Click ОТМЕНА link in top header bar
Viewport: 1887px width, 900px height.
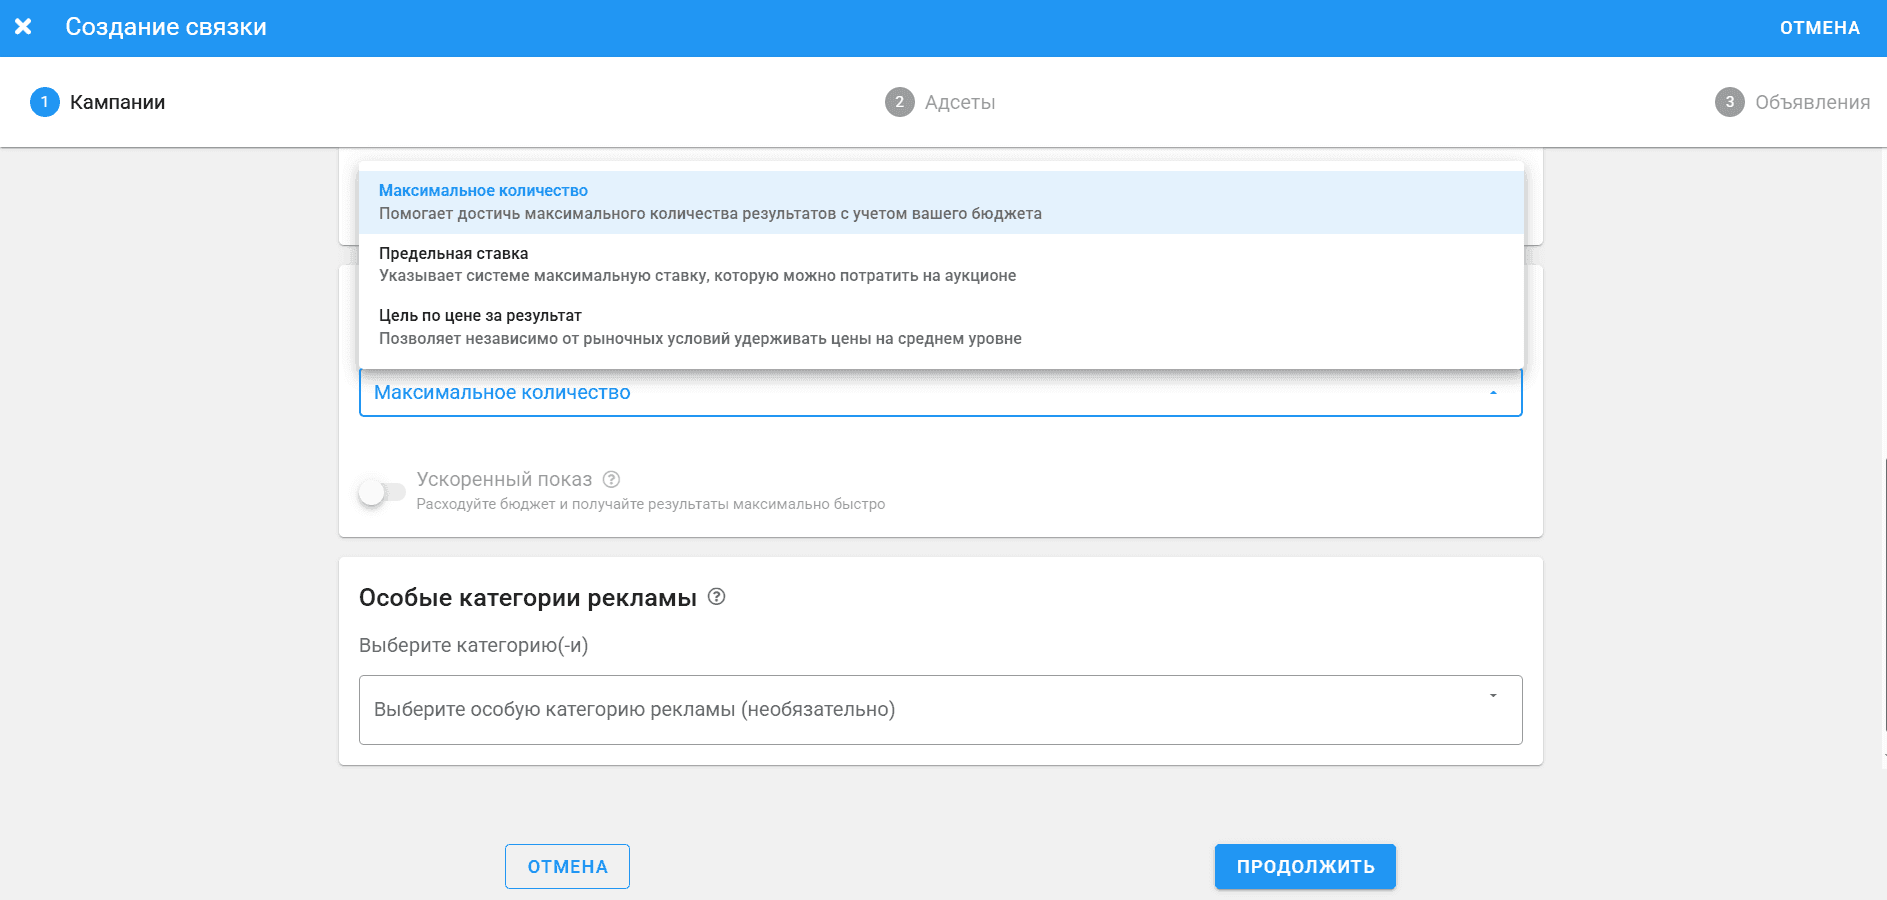pos(1819,28)
